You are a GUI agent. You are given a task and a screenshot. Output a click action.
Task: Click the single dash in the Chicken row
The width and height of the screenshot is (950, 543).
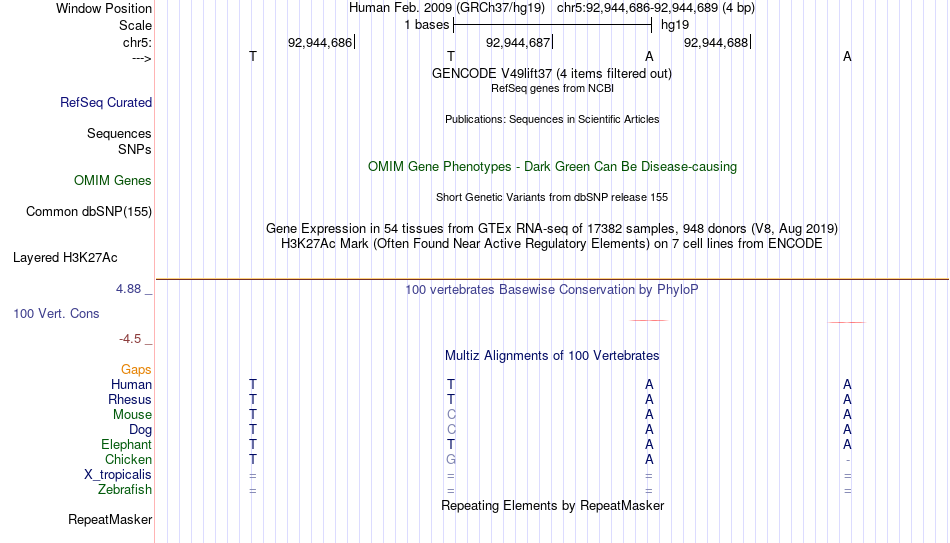pyautogui.click(x=848, y=460)
